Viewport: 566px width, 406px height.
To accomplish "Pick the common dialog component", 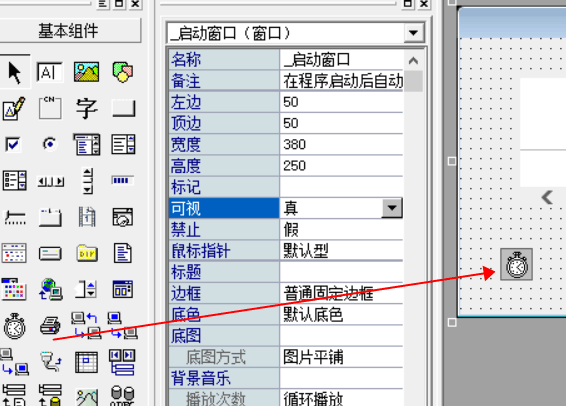I will [x=123, y=289].
